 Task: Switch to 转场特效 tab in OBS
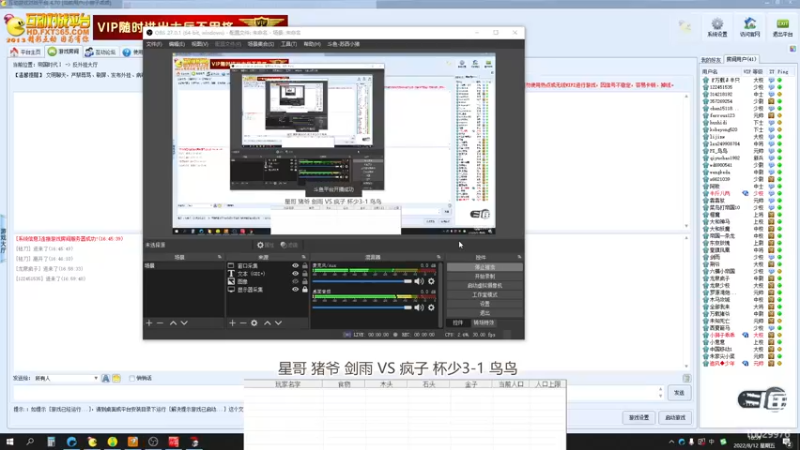[x=484, y=323]
